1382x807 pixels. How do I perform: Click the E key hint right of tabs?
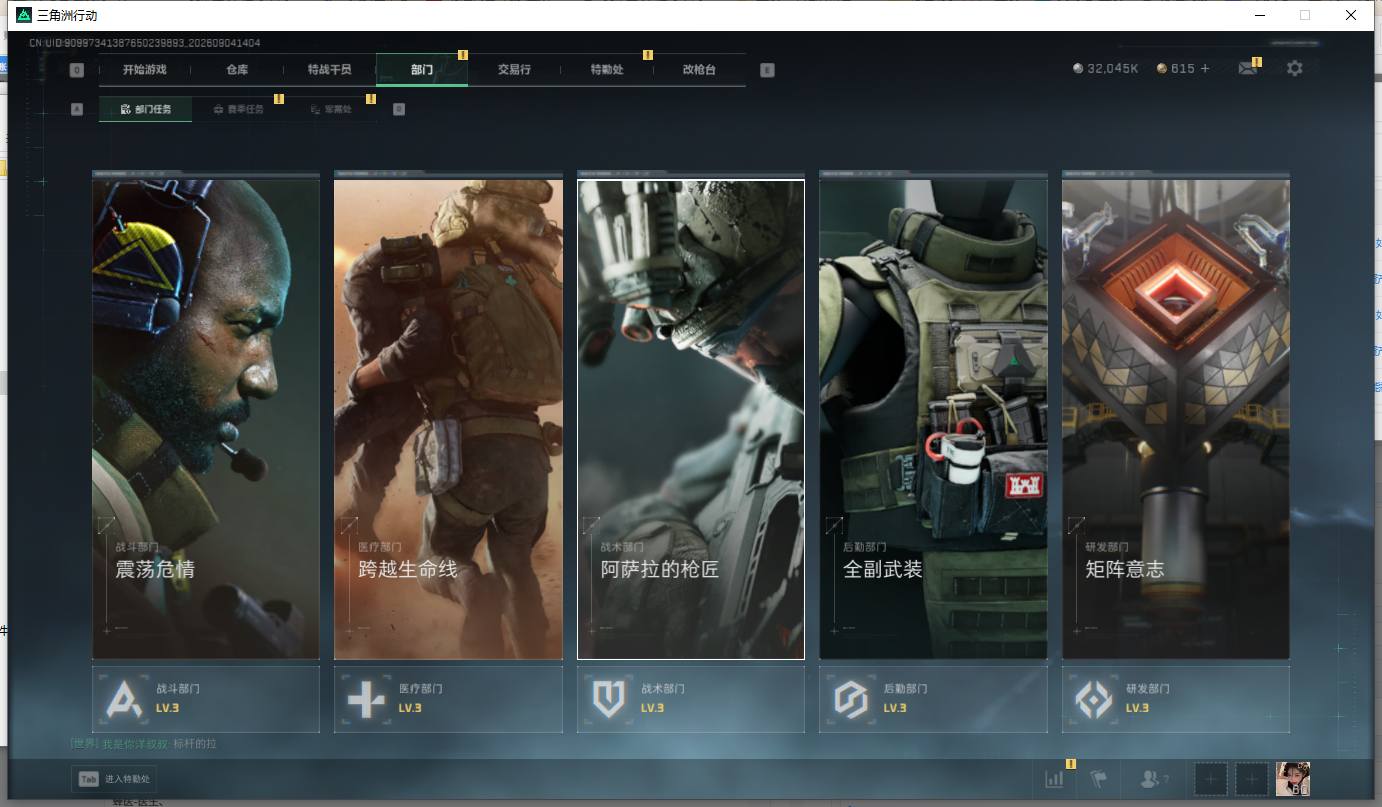[767, 70]
